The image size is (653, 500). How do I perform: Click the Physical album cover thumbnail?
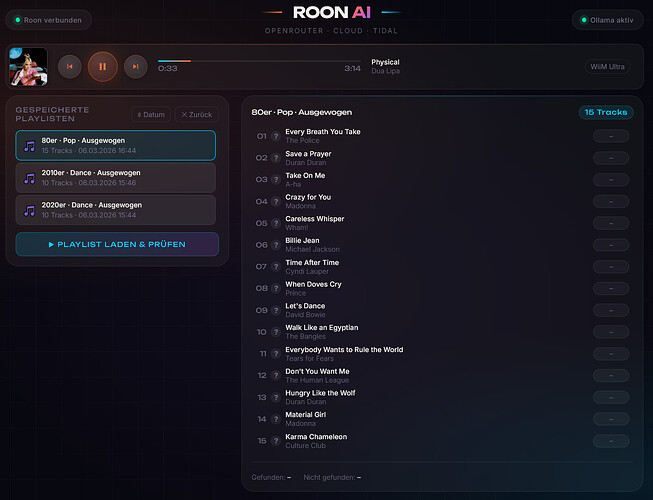(28, 67)
